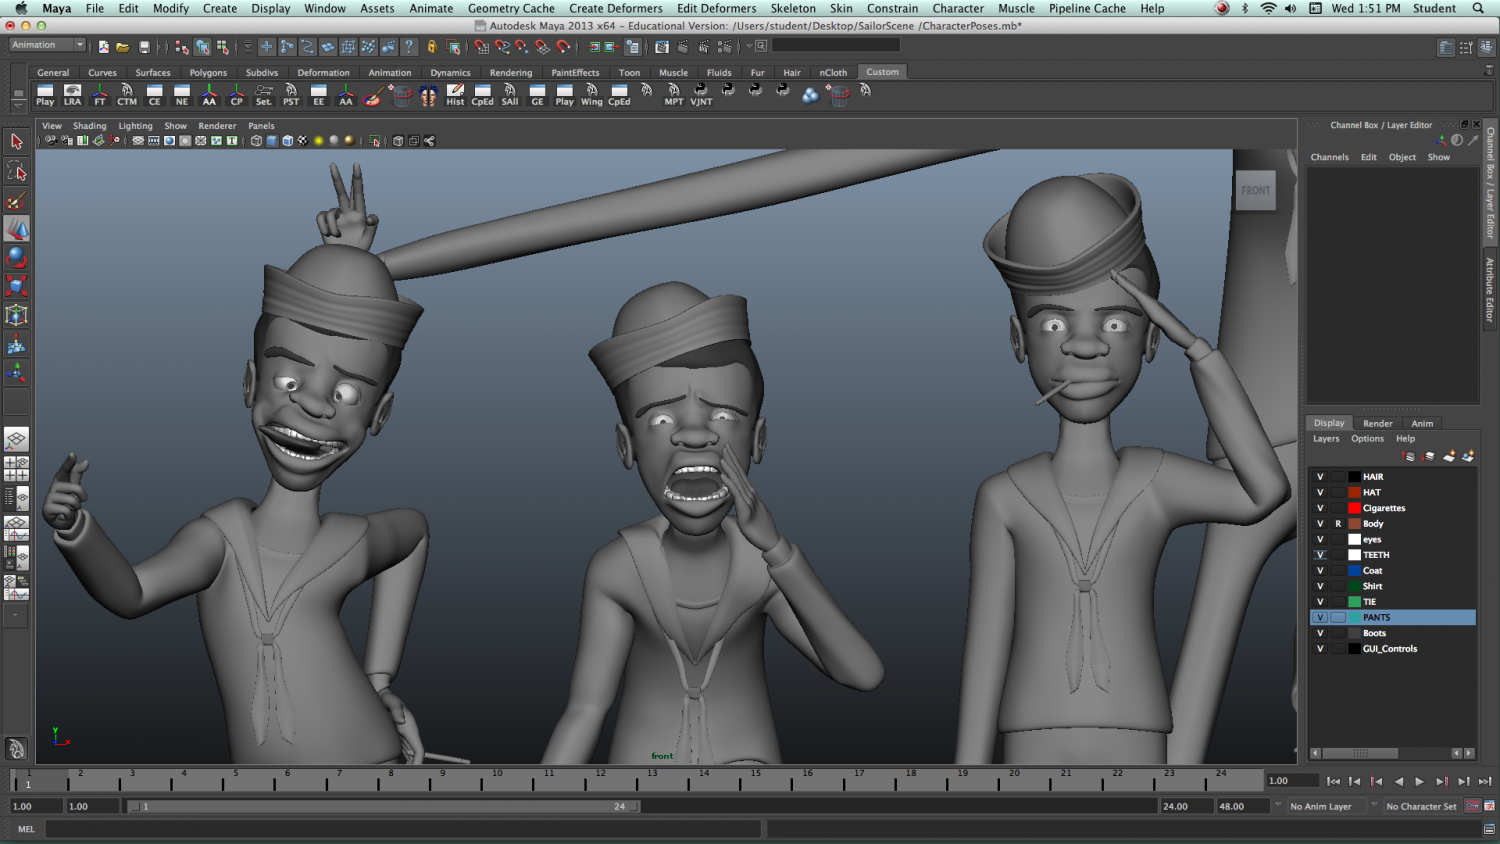The image size is (1500, 844).
Task: Click the lock selection padlock icon
Action: click(x=432, y=46)
